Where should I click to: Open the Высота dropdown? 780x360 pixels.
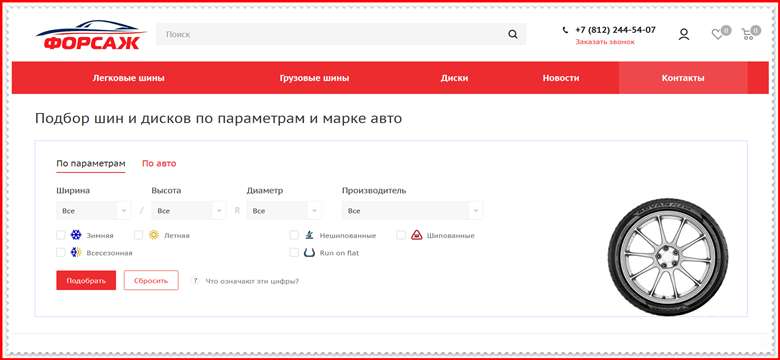click(189, 210)
